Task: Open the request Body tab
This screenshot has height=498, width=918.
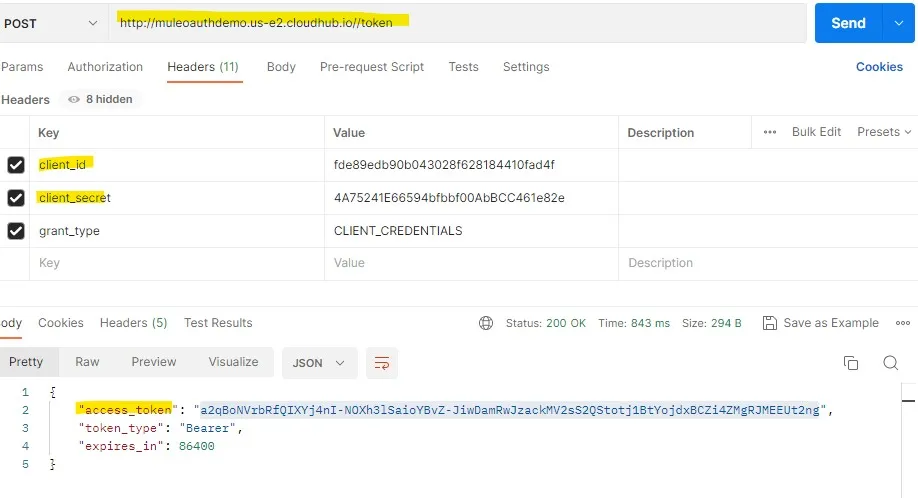Action: 281,67
